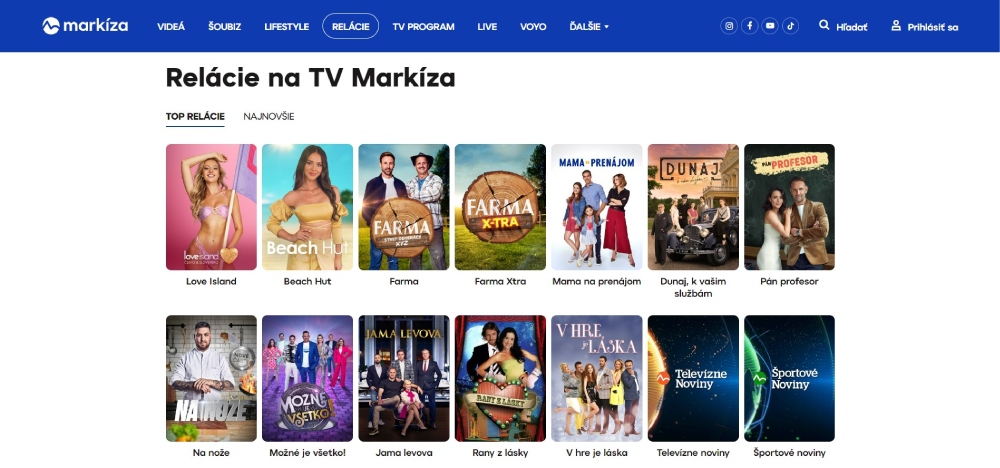Click the Prihlásiť sa user icon
The width and height of the screenshot is (1000, 468).
point(896,26)
